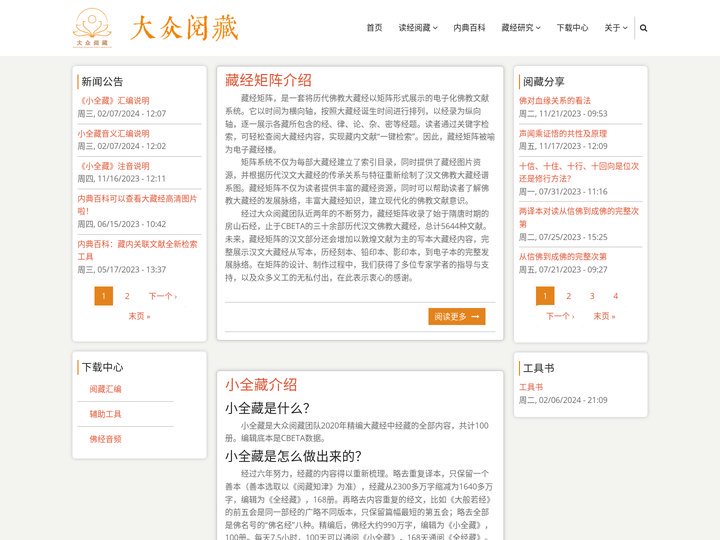Image resolution: width=720 pixels, height=540 pixels.
Task: Open 下载中心 in top navigation
Action: 572,28
